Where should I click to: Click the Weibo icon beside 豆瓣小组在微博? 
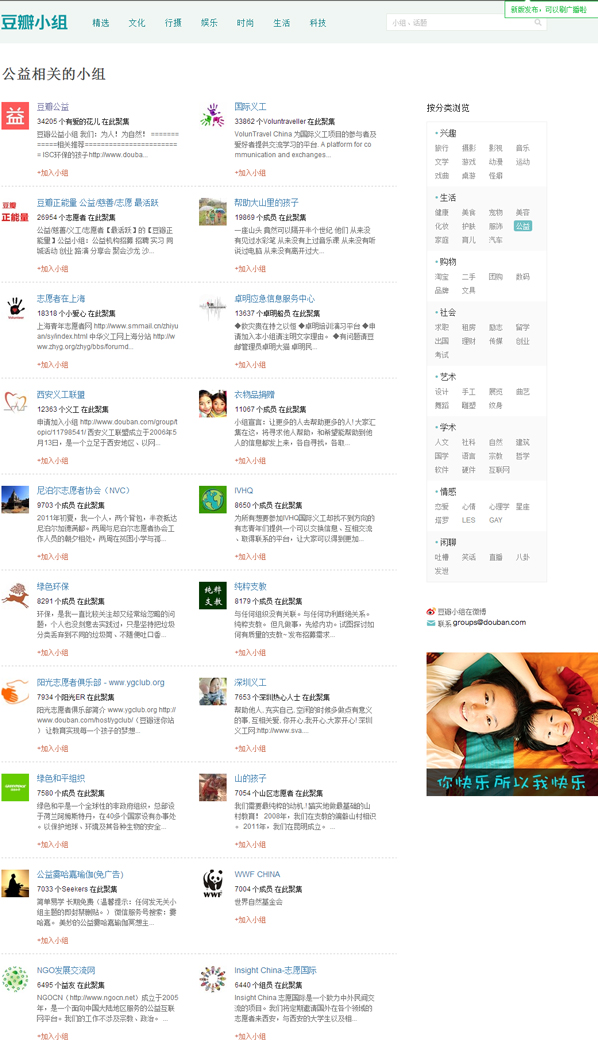click(431, 612)
